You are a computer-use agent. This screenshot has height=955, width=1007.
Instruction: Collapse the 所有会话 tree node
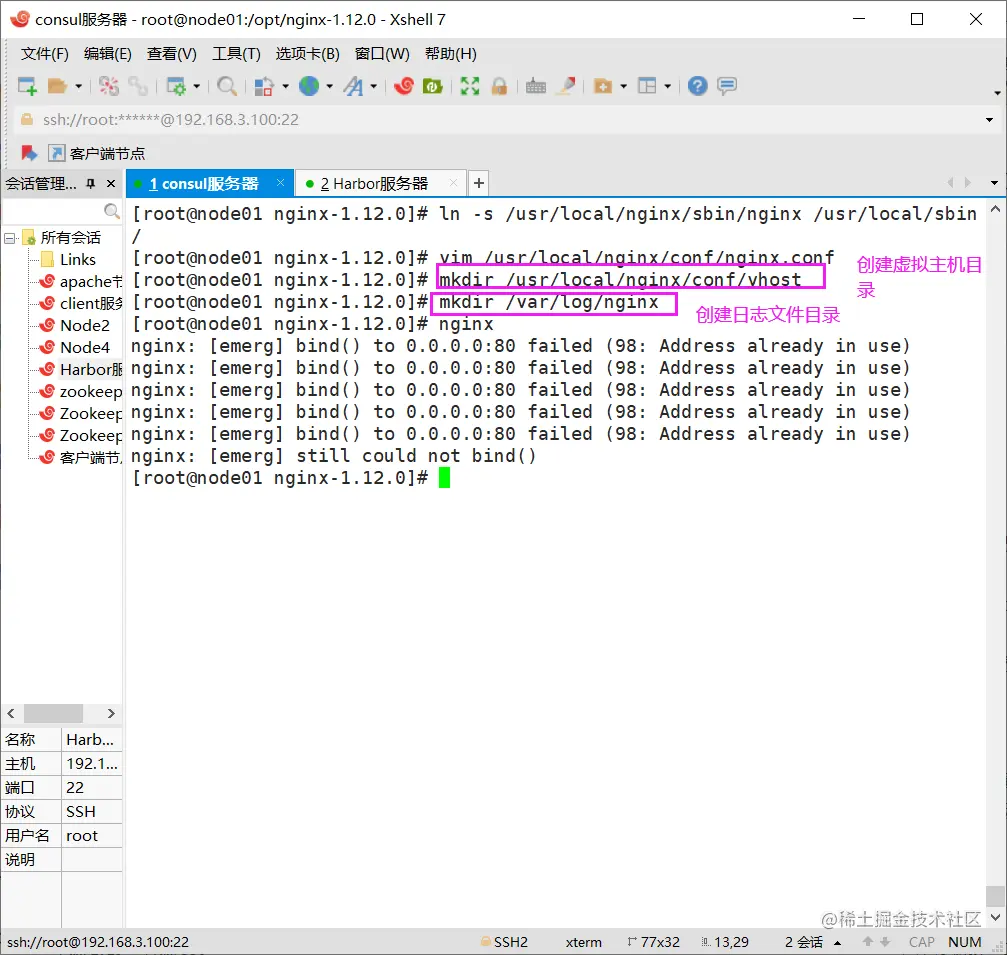[x=10, y=239]
